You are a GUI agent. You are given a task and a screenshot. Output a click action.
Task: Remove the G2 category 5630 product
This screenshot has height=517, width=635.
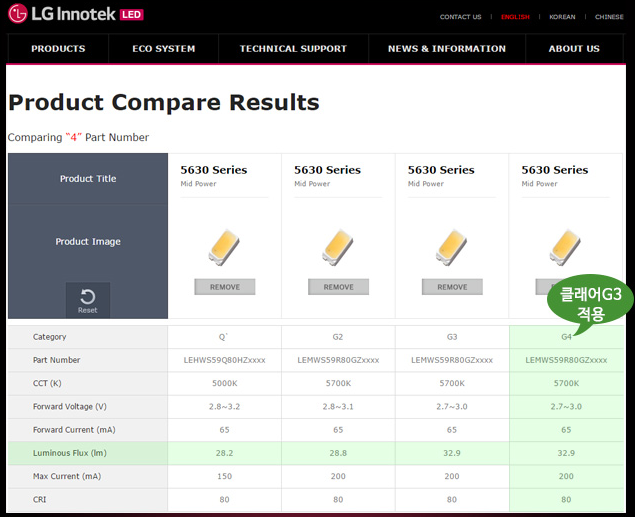coord(339,287)
